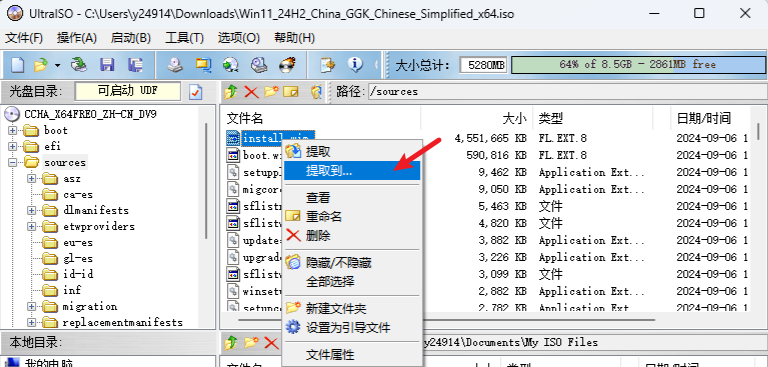Open the dropdown arrow beside the Open icon

[58, 65]
